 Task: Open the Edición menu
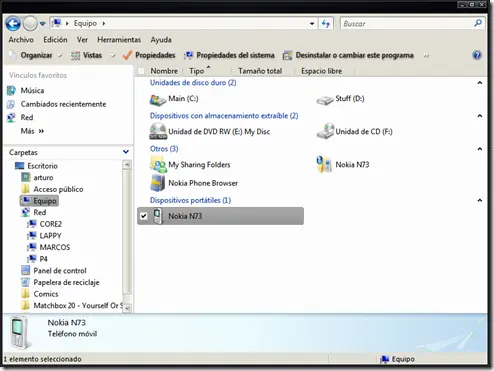click(55, 40)
